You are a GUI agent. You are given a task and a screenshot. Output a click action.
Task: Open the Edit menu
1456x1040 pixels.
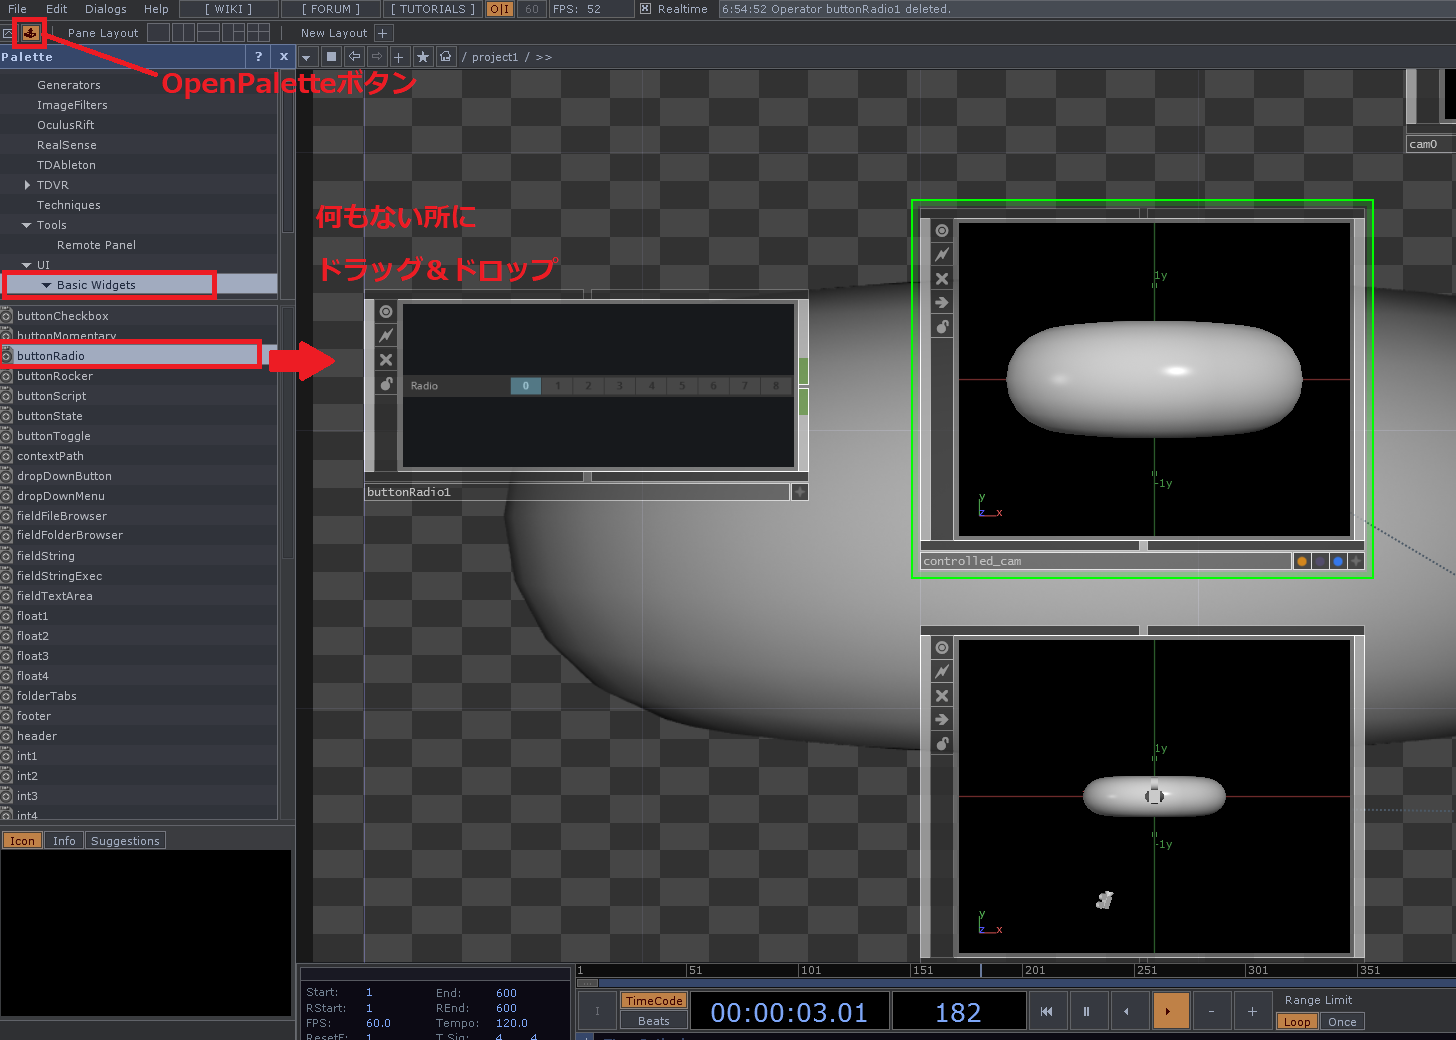click(x=57, y=9)
